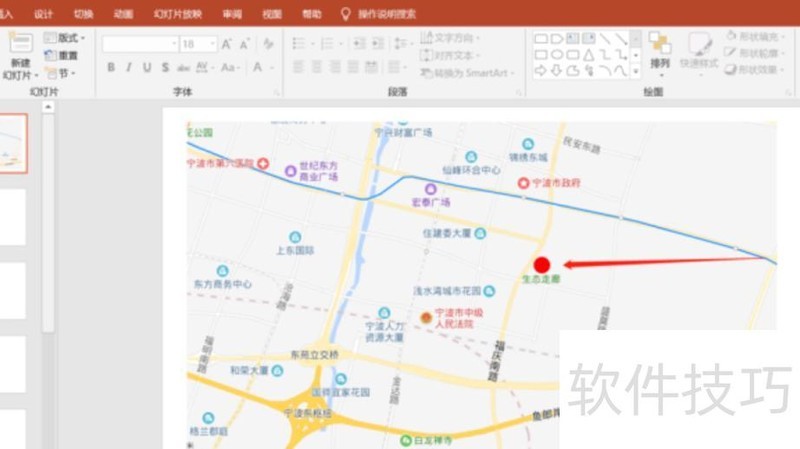
Task: Open the font name combo box
Action: click(x=140, y=44)
